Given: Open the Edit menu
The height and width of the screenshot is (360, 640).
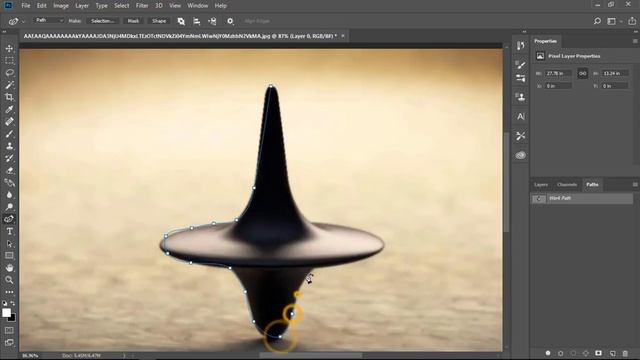Looking at the screenshot, I should 42,6.
